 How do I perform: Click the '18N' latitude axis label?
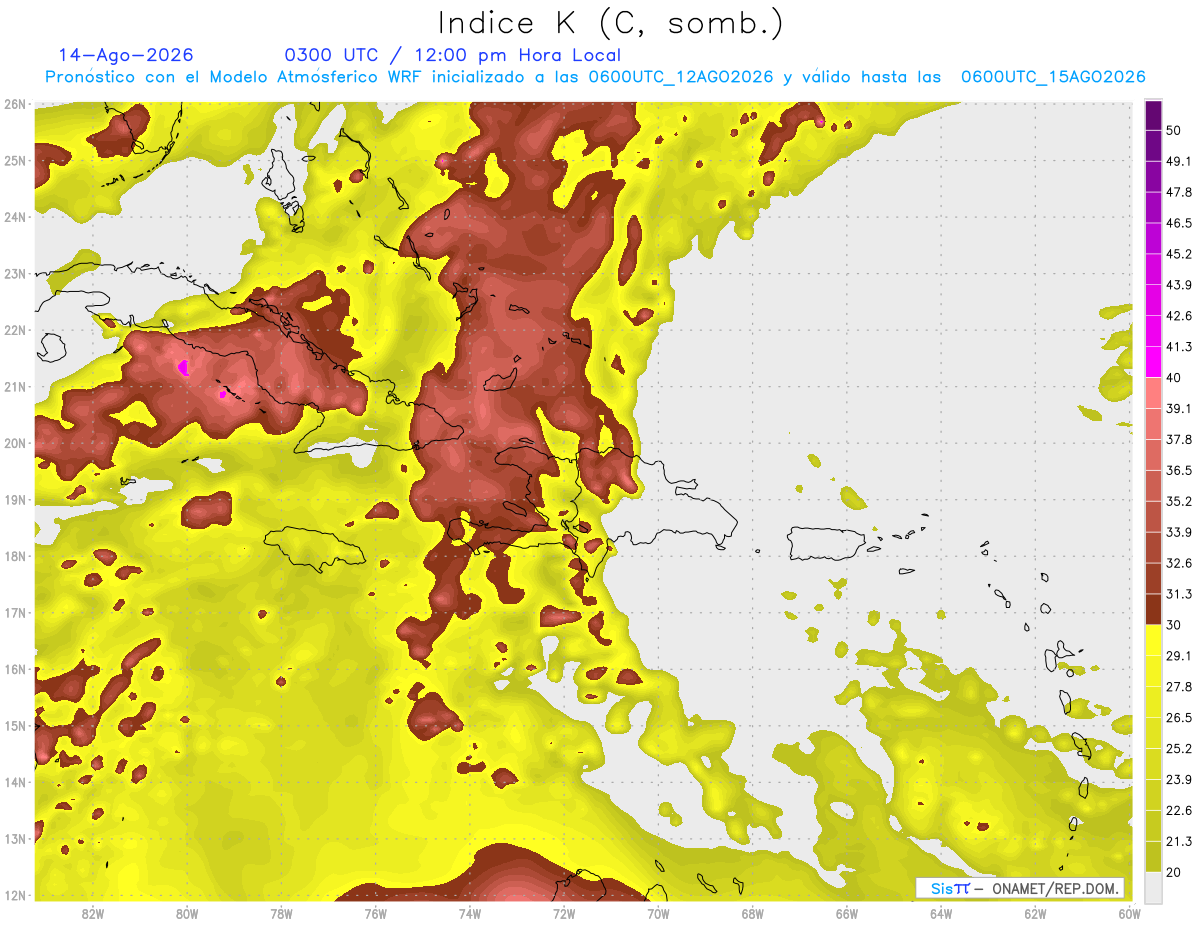(x=15, y=556)
